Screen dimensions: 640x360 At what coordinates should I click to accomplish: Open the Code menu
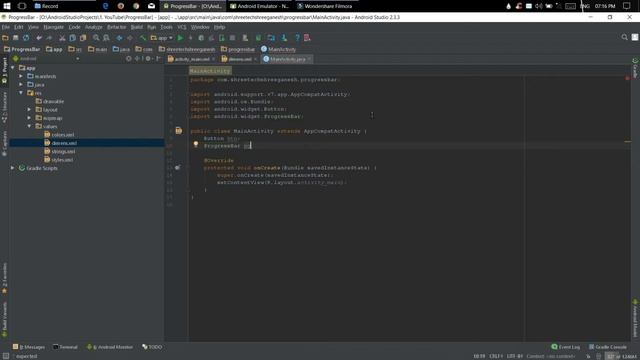click(x=74, y=27)
